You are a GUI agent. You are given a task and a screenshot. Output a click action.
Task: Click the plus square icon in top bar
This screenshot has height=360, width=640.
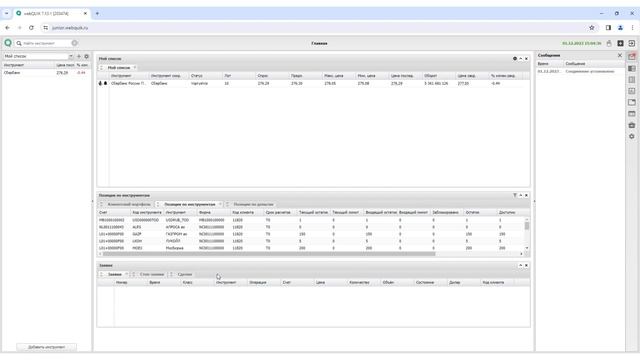tap(620, 43)
